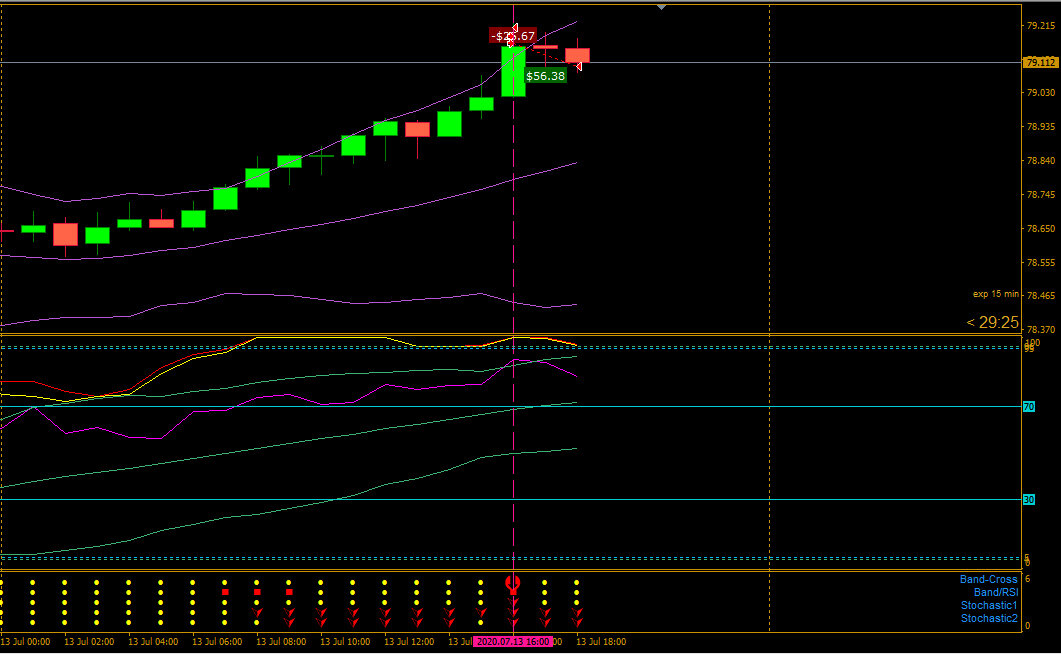Click the chart shift triangle on top border
The image size is (1061, 655).
coord(662,7)
